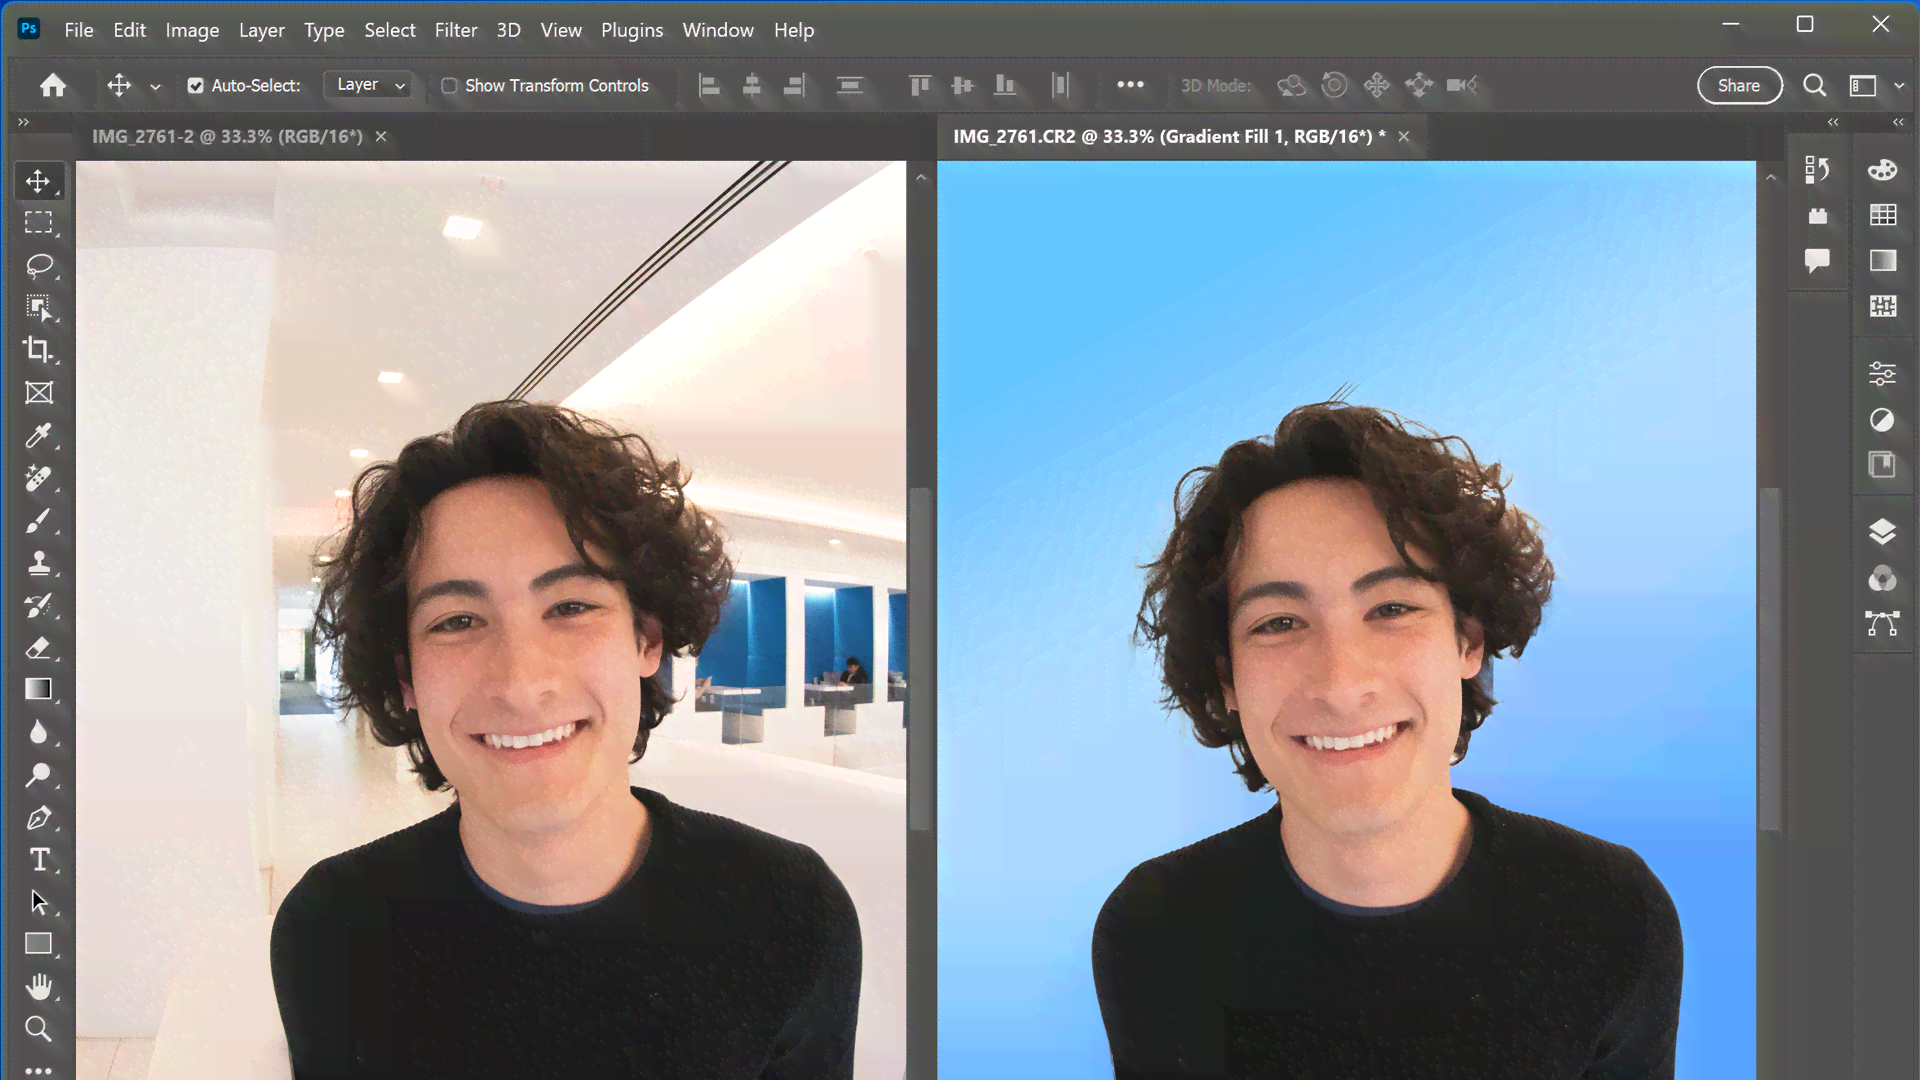
Task: Open the Search magnifier in options bar
Action: pyautogui.click(x=1814, y=85)
